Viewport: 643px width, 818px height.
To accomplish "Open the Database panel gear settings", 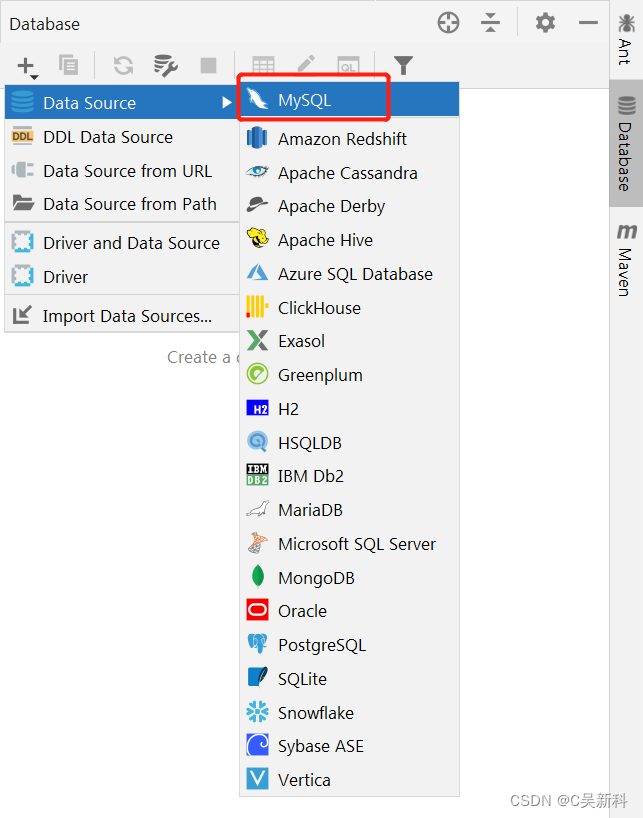I will [545, 23].
